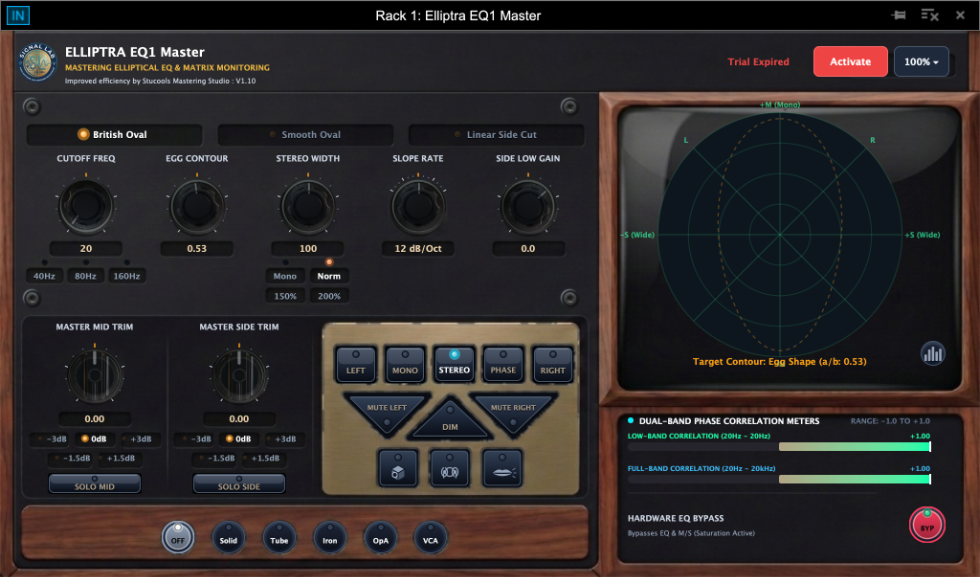This screenshot has width=980, height=577.
Task: Click stereo width value field 100
Action: pyautogui.click(x=308, y=248)
